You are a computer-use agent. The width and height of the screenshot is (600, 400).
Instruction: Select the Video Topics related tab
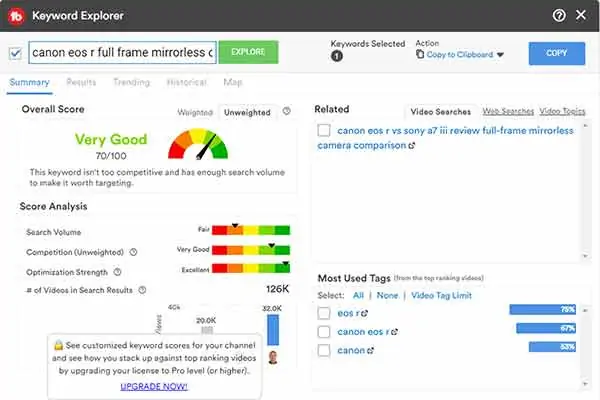tap(562, 111)
